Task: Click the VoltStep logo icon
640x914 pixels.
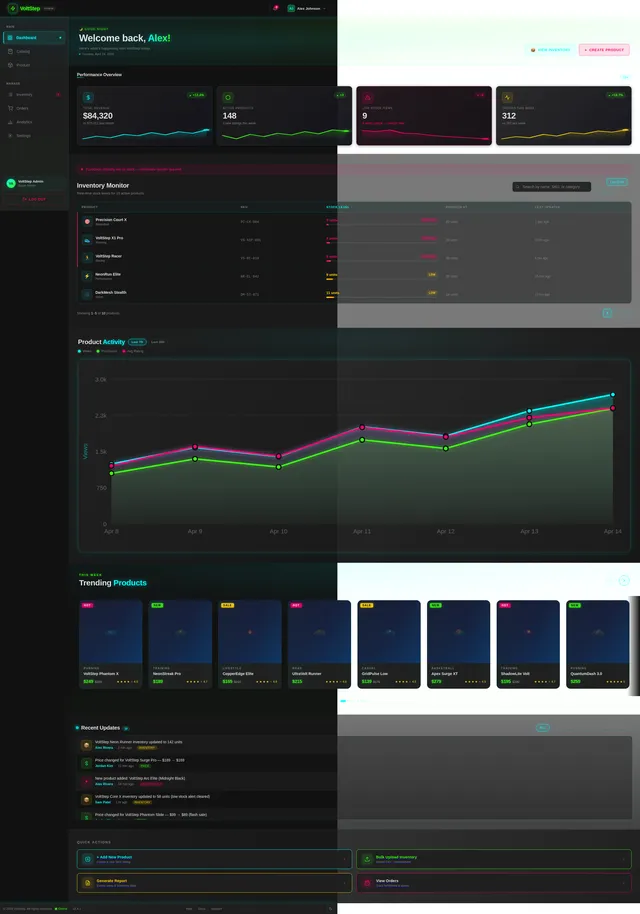Action: [x=12, y=8]
